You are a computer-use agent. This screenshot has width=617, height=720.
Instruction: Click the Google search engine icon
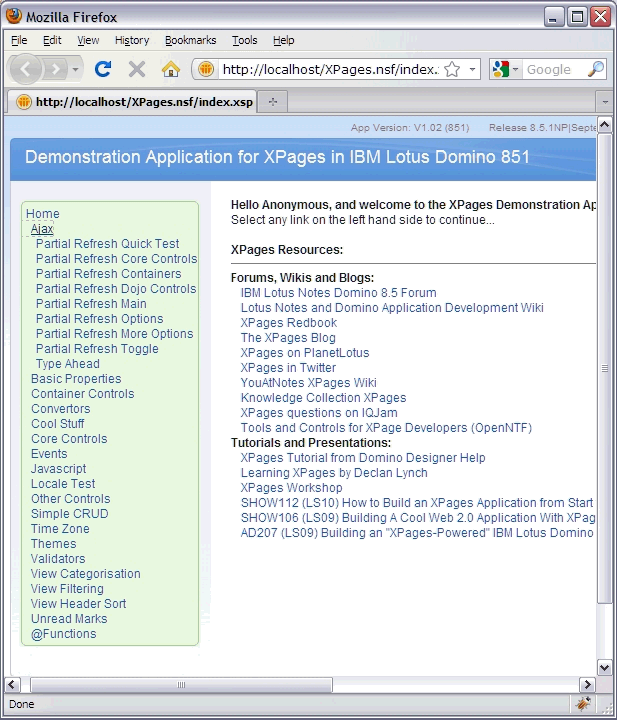tap(500, 69)
